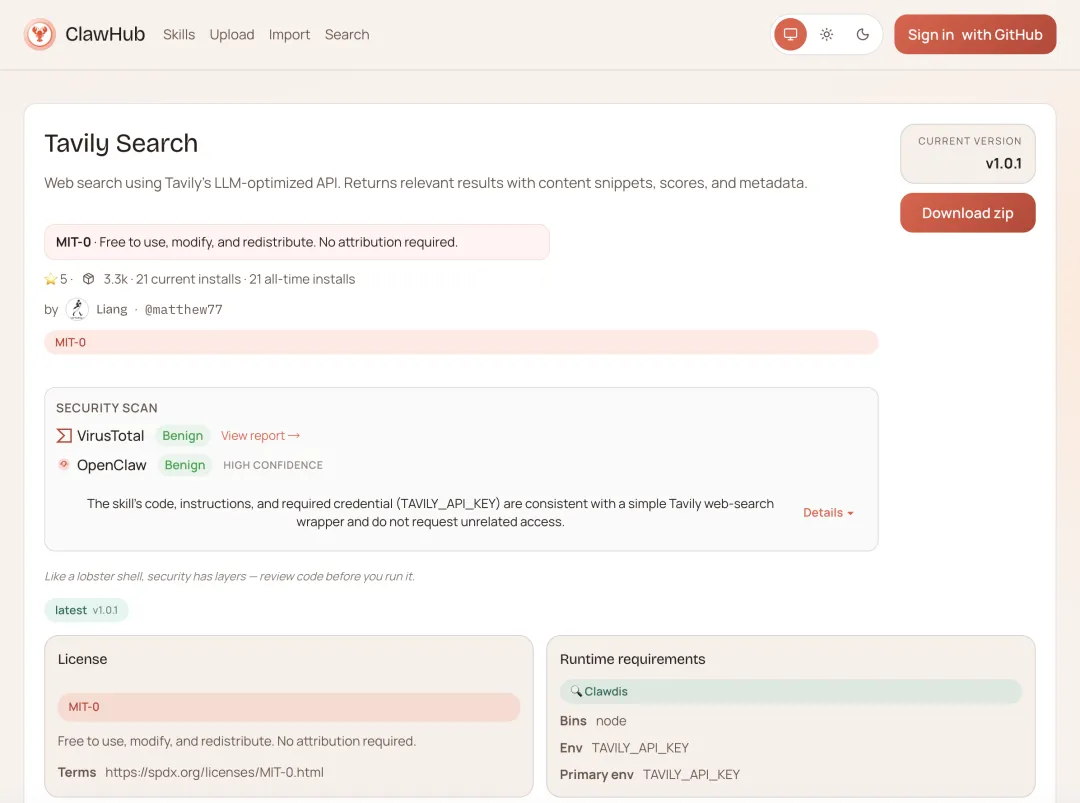The image size is (1080, 803).
Task: Click the lobster shell security tip text
Action: click(229, 576)
